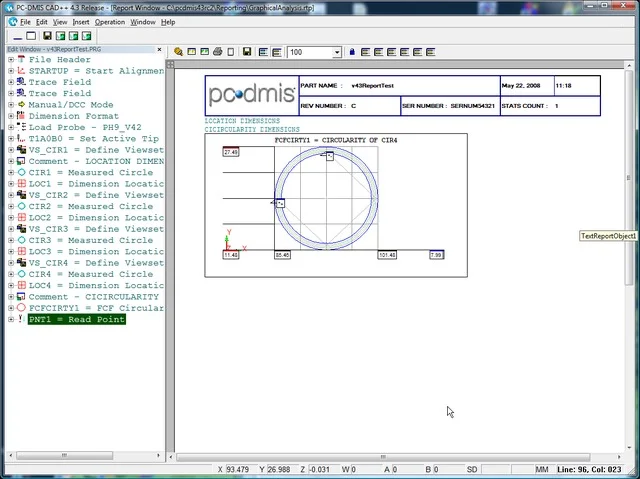Select the CIR1 measured circle icon
The width and height of the screenshot is (640, 479).
click(x=21, y=173)
